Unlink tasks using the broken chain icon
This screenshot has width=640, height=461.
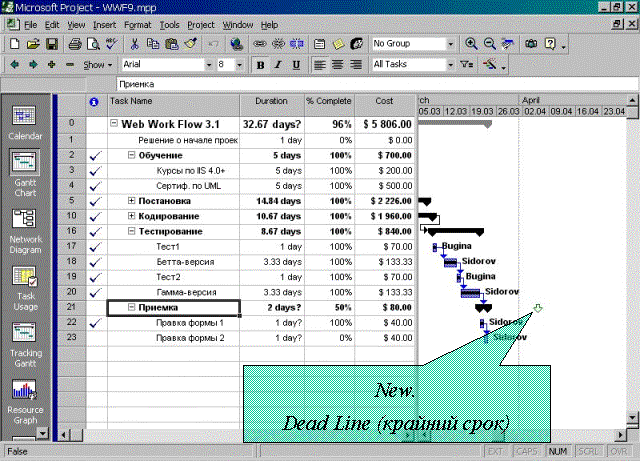[x=278, y=44]
